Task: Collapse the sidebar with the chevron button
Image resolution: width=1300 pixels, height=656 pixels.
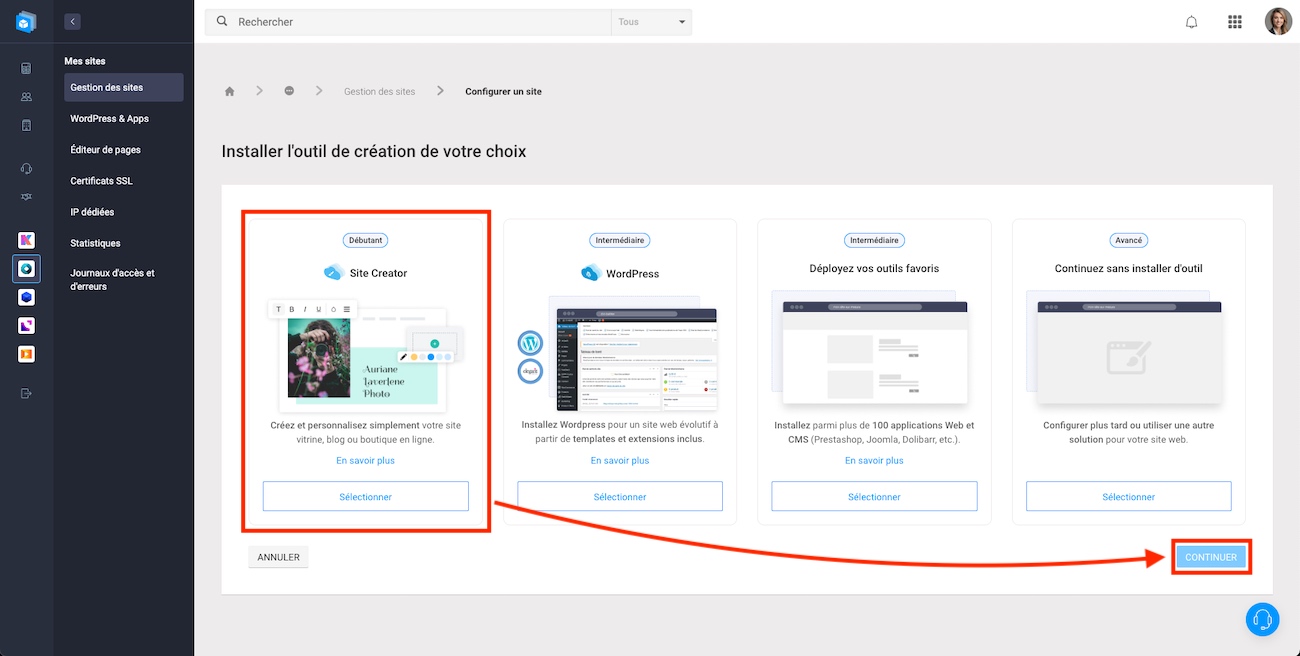Action: pyautogui.click(x=72, y=21)
